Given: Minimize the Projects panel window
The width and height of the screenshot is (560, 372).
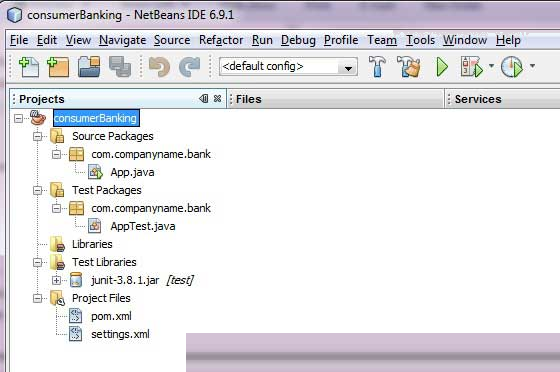Looking at the screenshot, I should tap(204, 99).
